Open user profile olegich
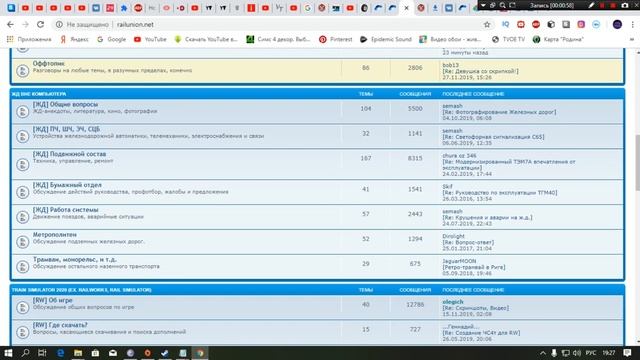 [453, 302]
